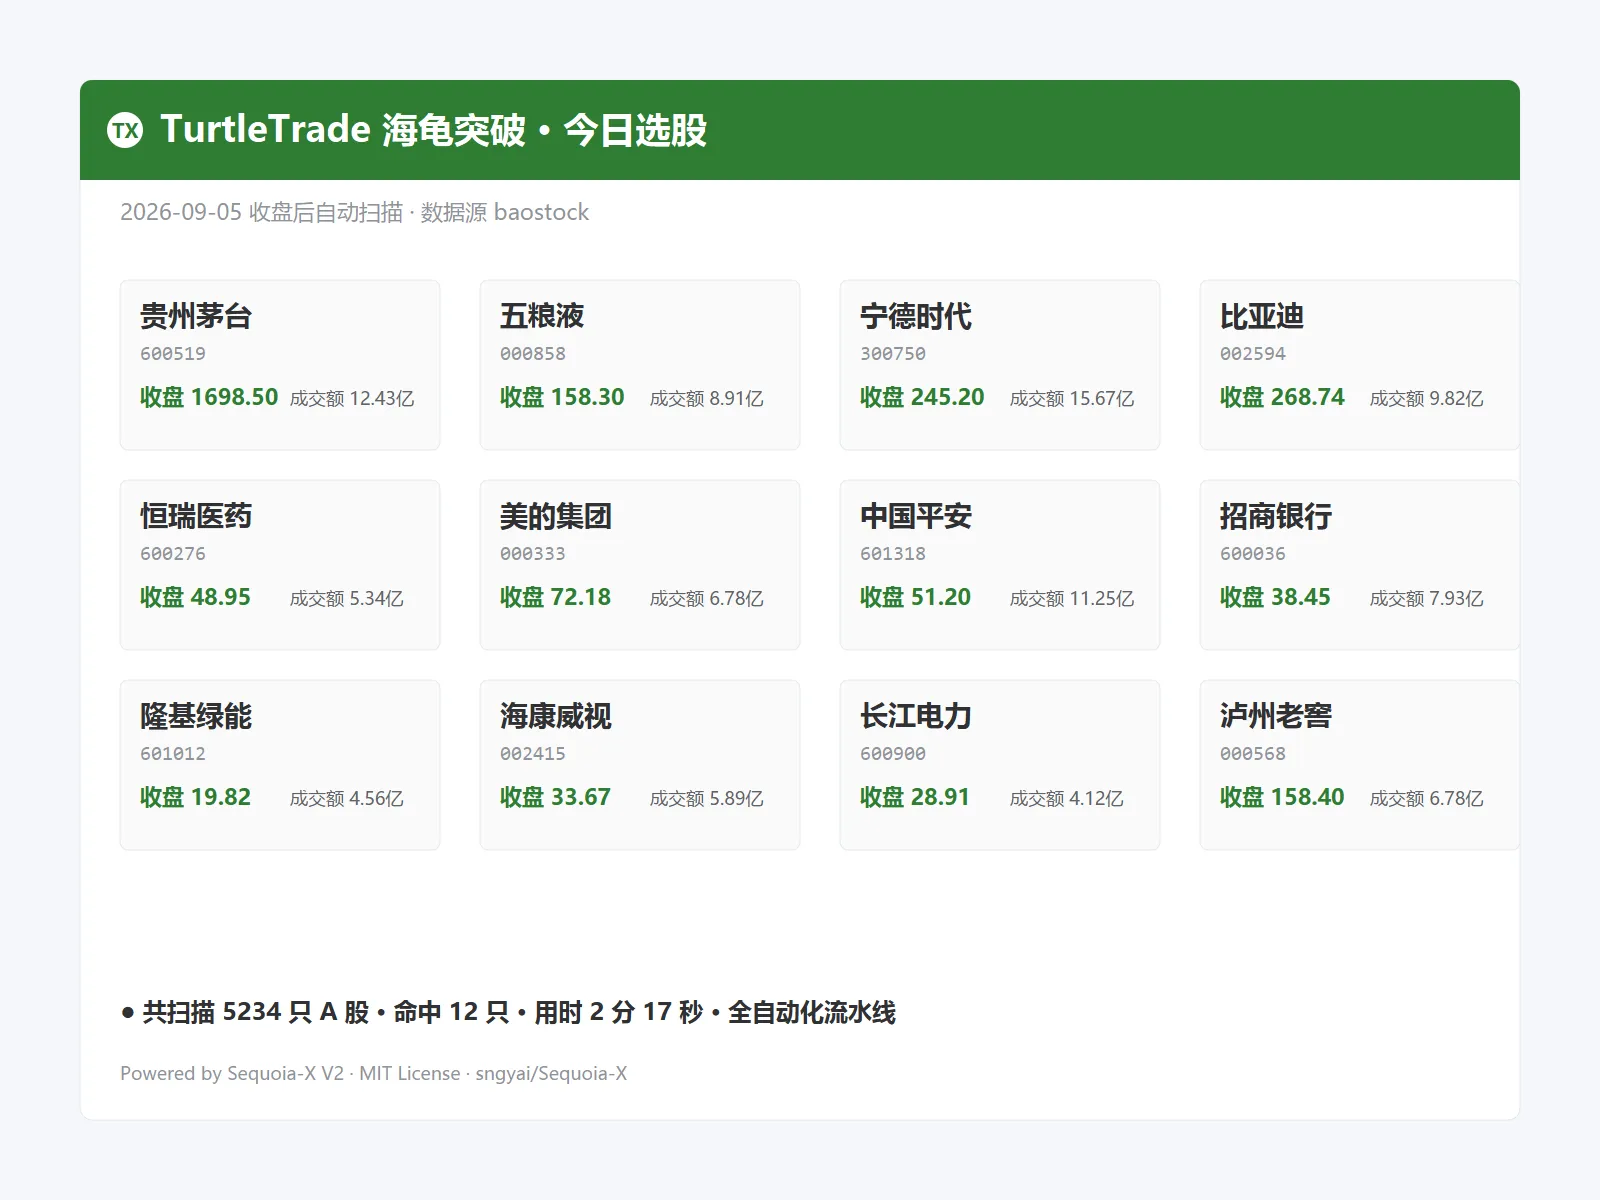Click stock code 601012
Image resolution: width=1600 pixels, height=1200 pixels.
pos(173,754)
